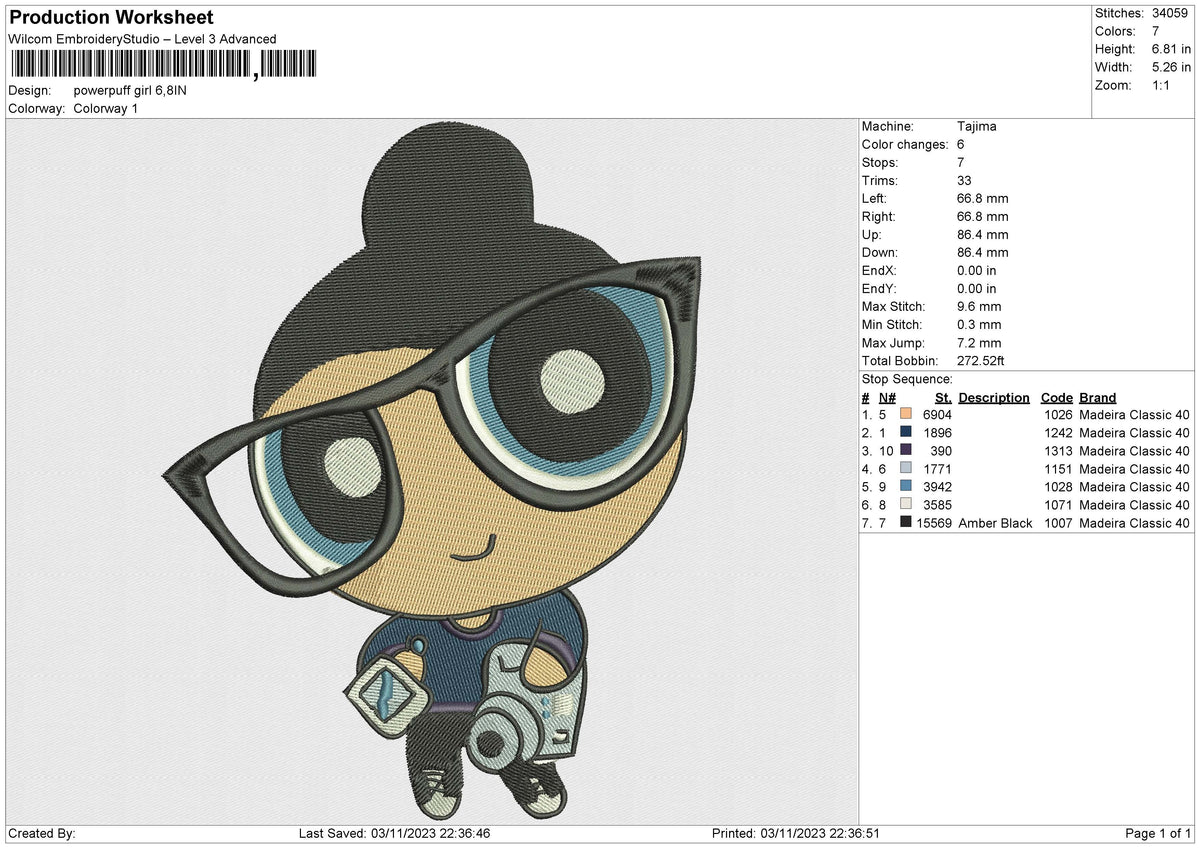The height and width of the screenshot is (848, 1200).
Task: Click the stitch count 1896
Action: tap(937, 433)
